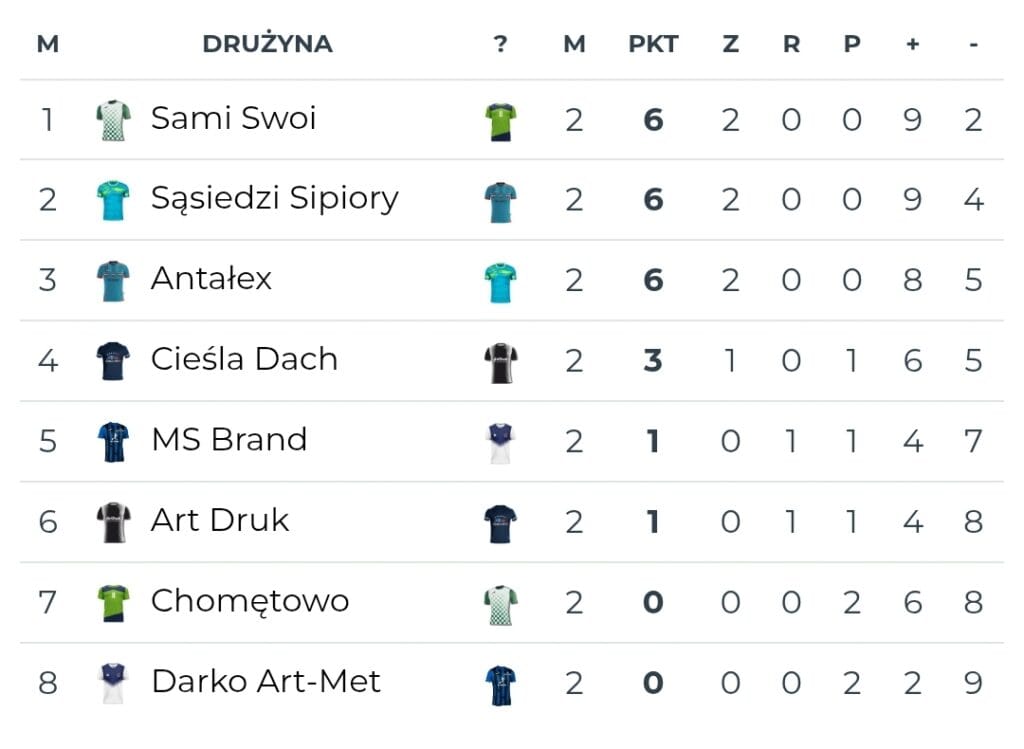1024x749 pixels.
Task: Click the jersey icon left of Chomętowo
Action: tap(113, 602)
